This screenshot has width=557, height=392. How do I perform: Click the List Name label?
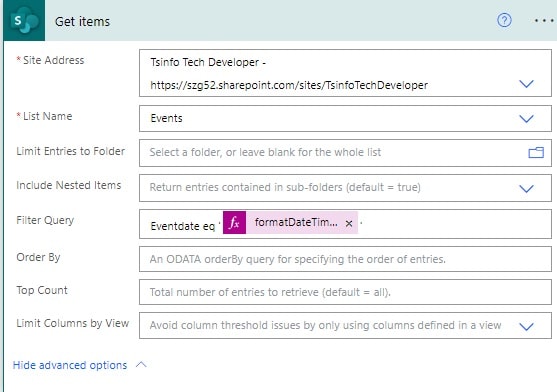(48, 116)
